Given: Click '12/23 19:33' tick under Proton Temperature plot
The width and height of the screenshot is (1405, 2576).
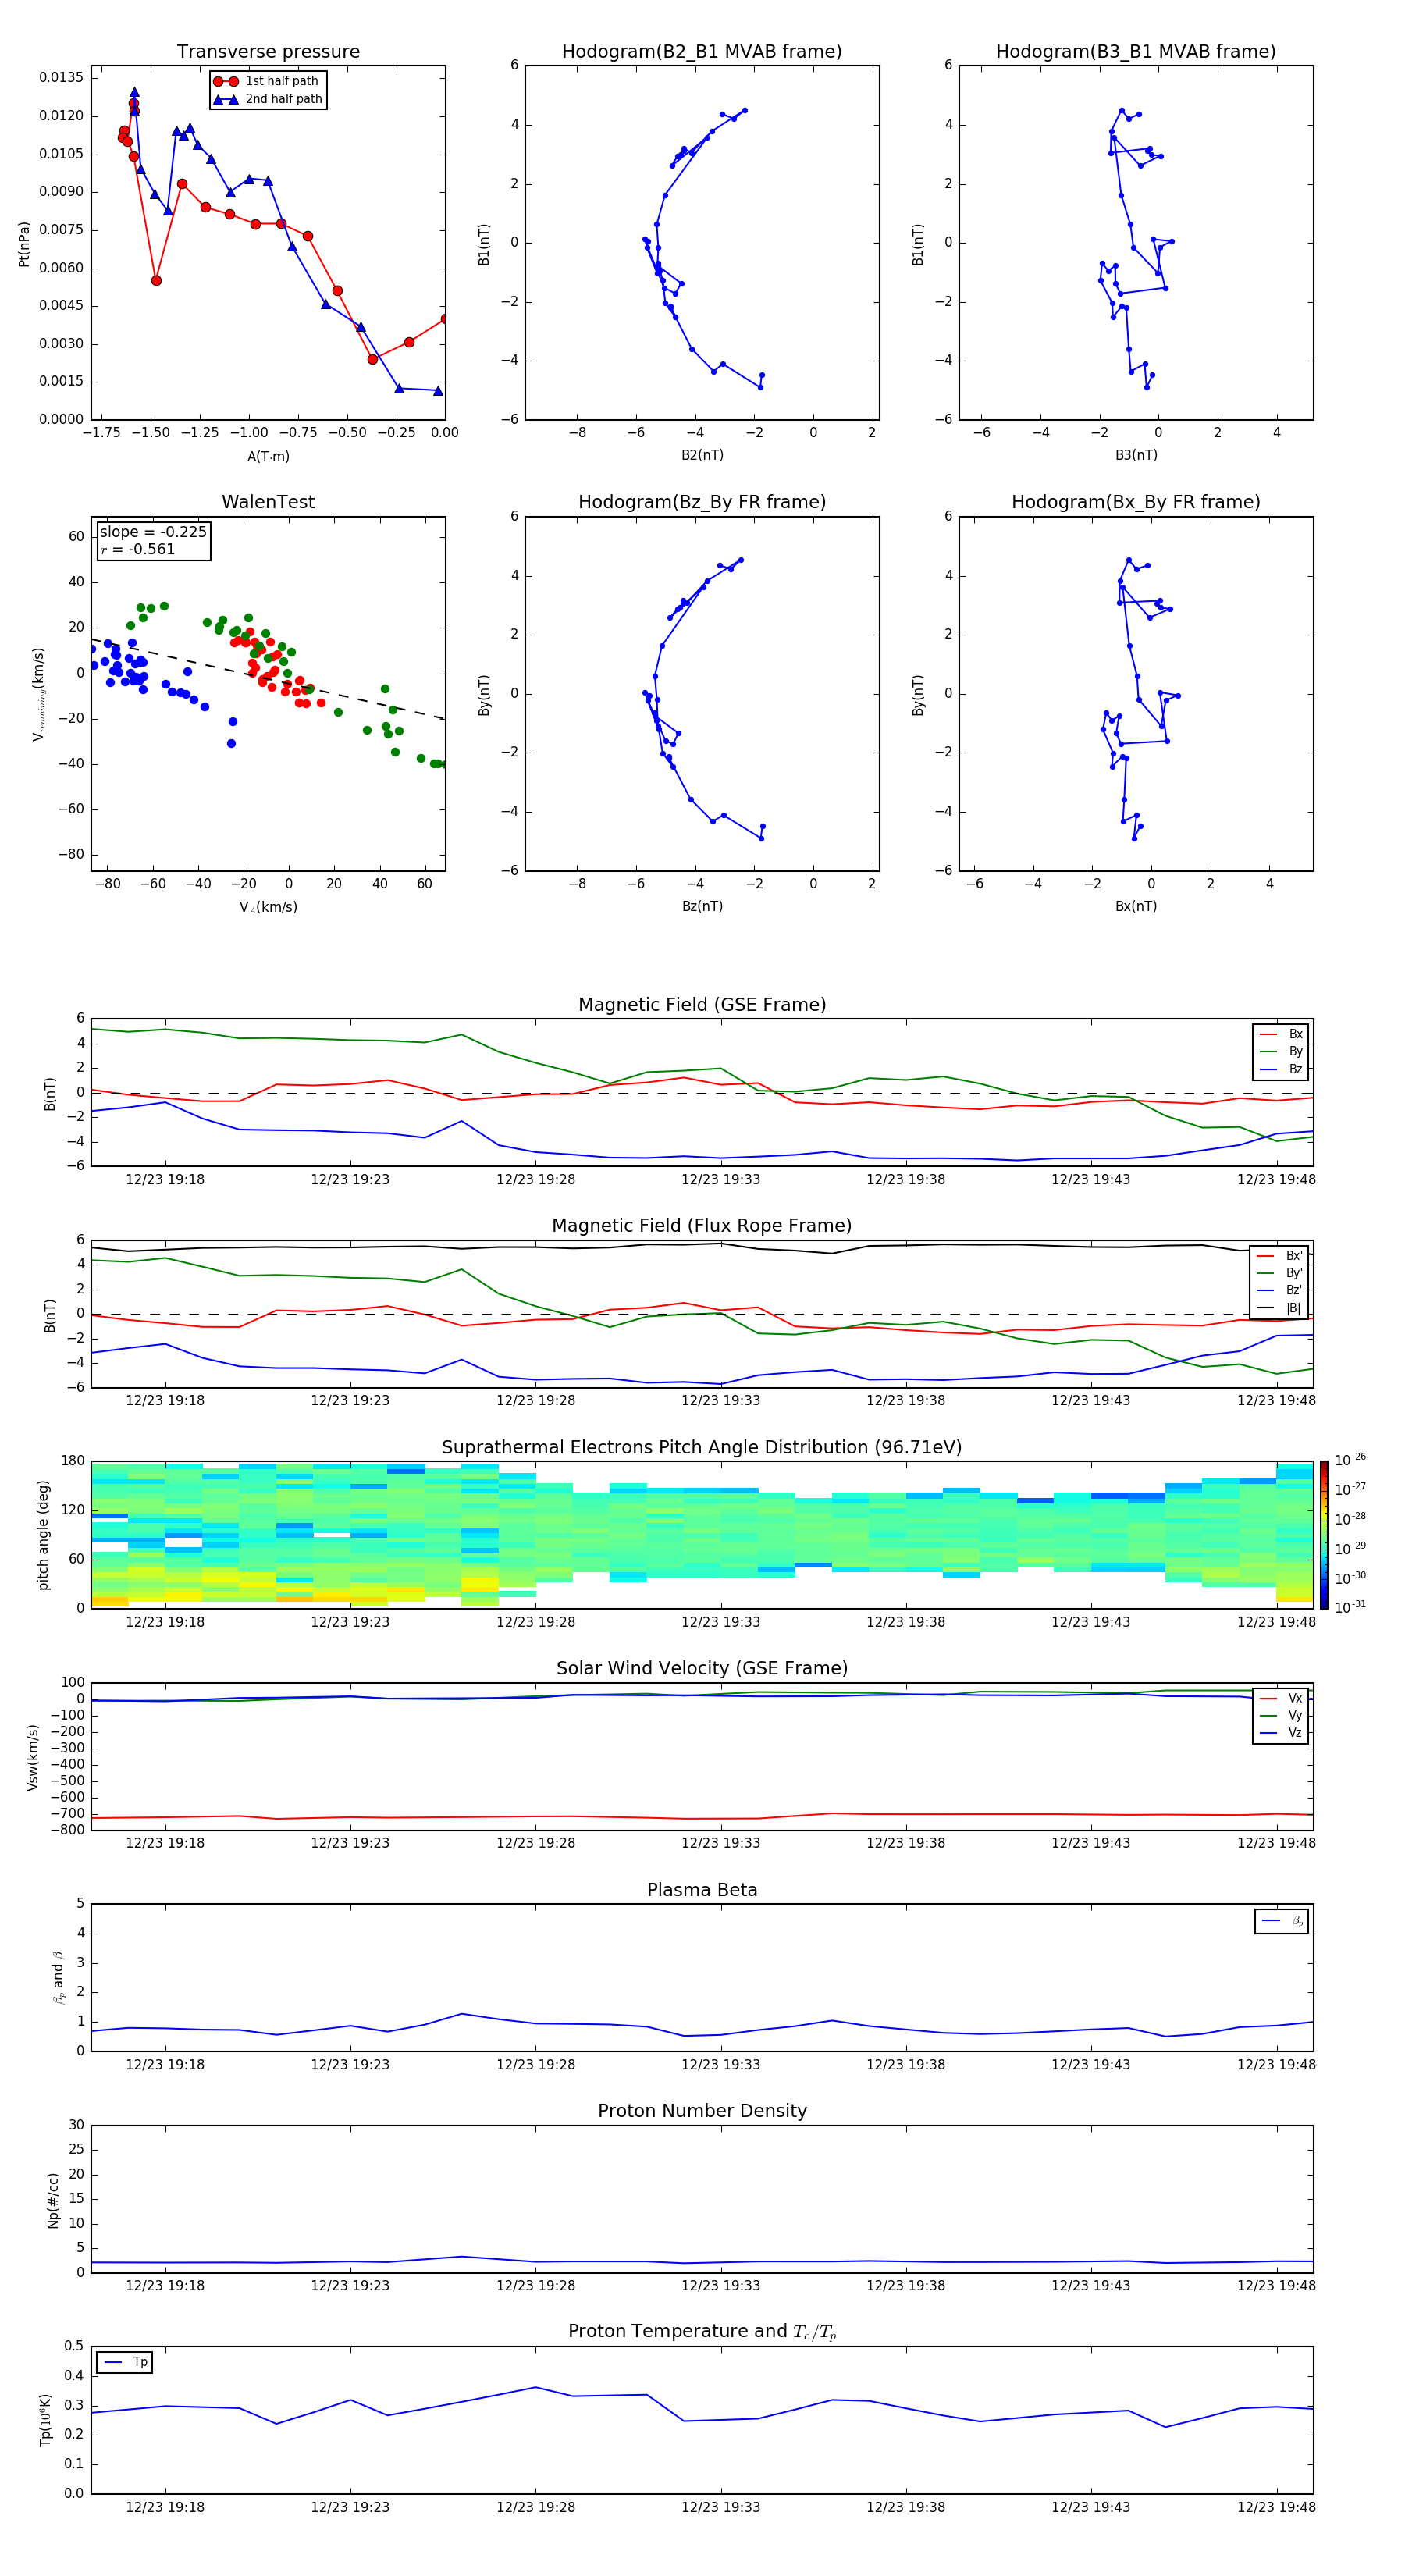Looking at the screenshot, I should (x=721, y=2508).
